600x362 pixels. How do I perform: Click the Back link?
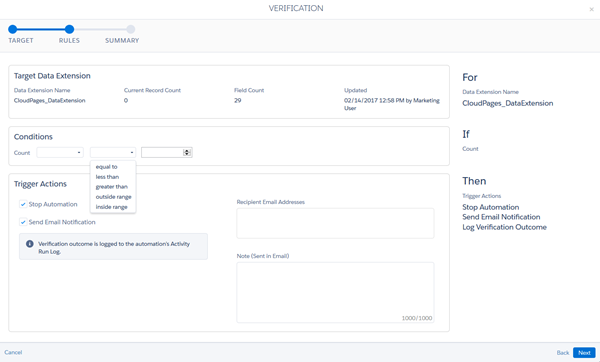(562, 353)
